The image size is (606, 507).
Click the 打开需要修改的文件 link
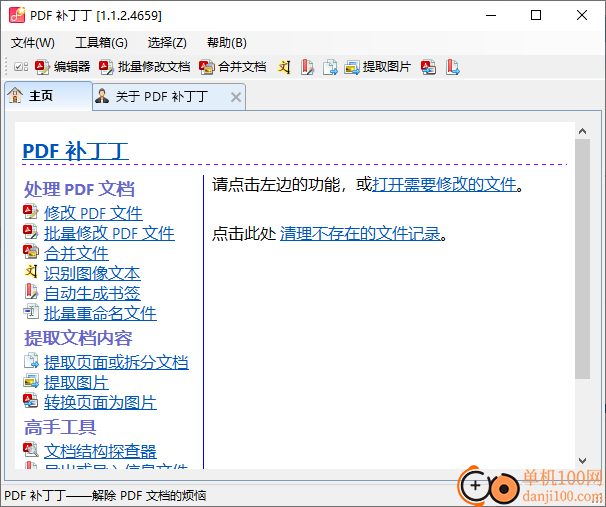444,184
